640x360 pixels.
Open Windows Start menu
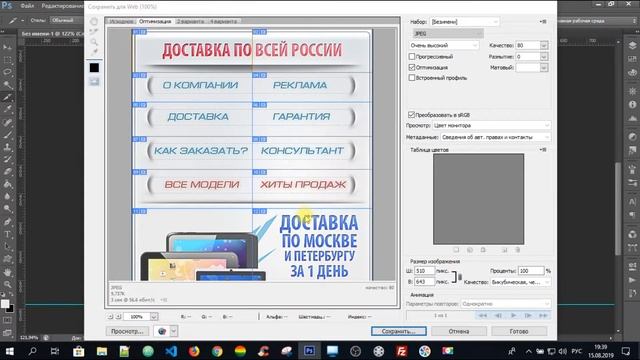9,351
